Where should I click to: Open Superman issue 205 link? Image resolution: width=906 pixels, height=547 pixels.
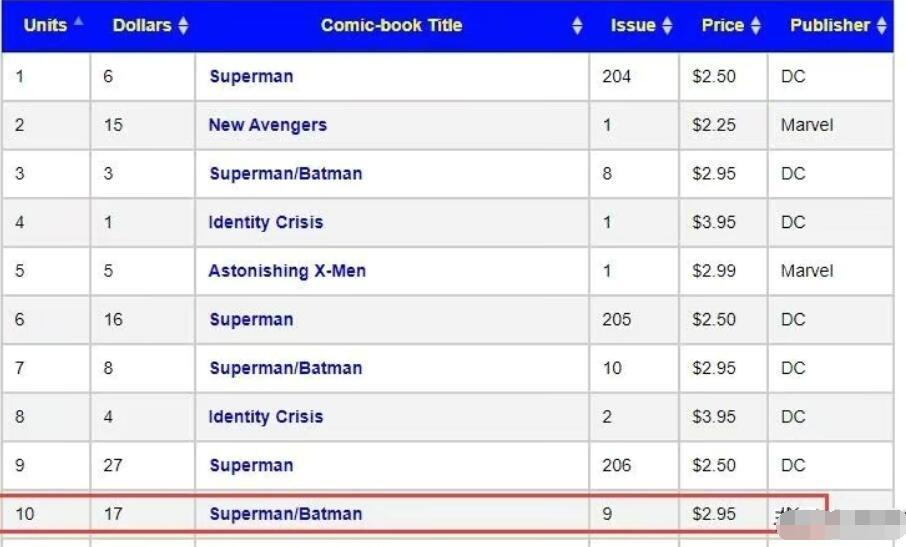[251, 319]
